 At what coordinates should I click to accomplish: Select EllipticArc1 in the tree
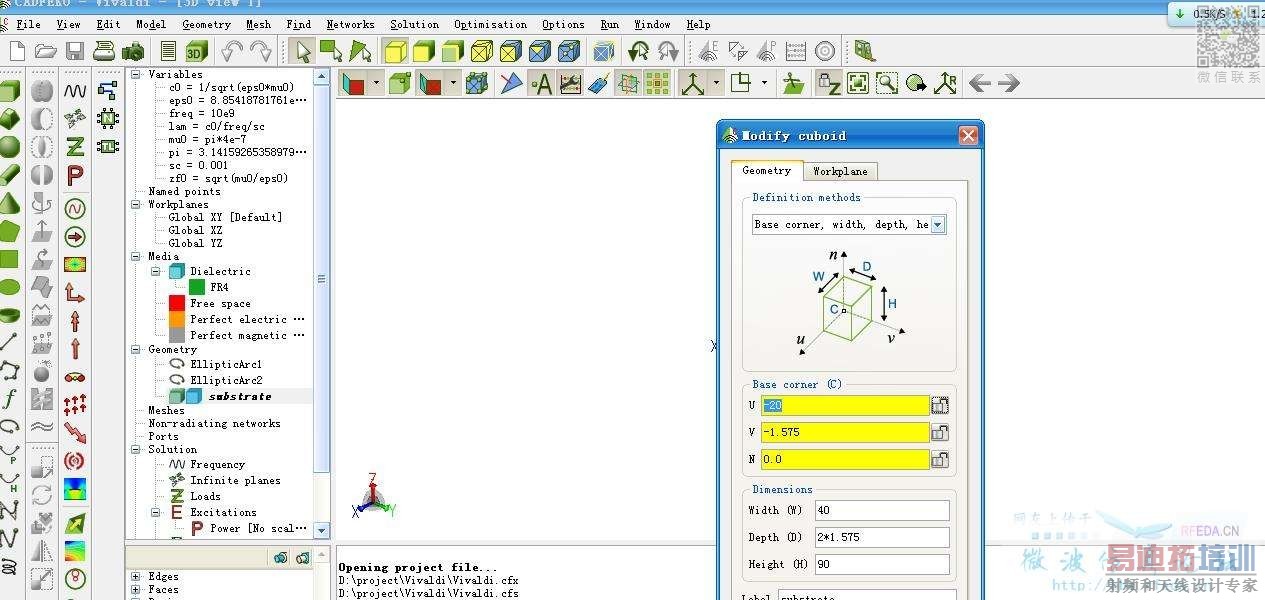click(226, 364)
